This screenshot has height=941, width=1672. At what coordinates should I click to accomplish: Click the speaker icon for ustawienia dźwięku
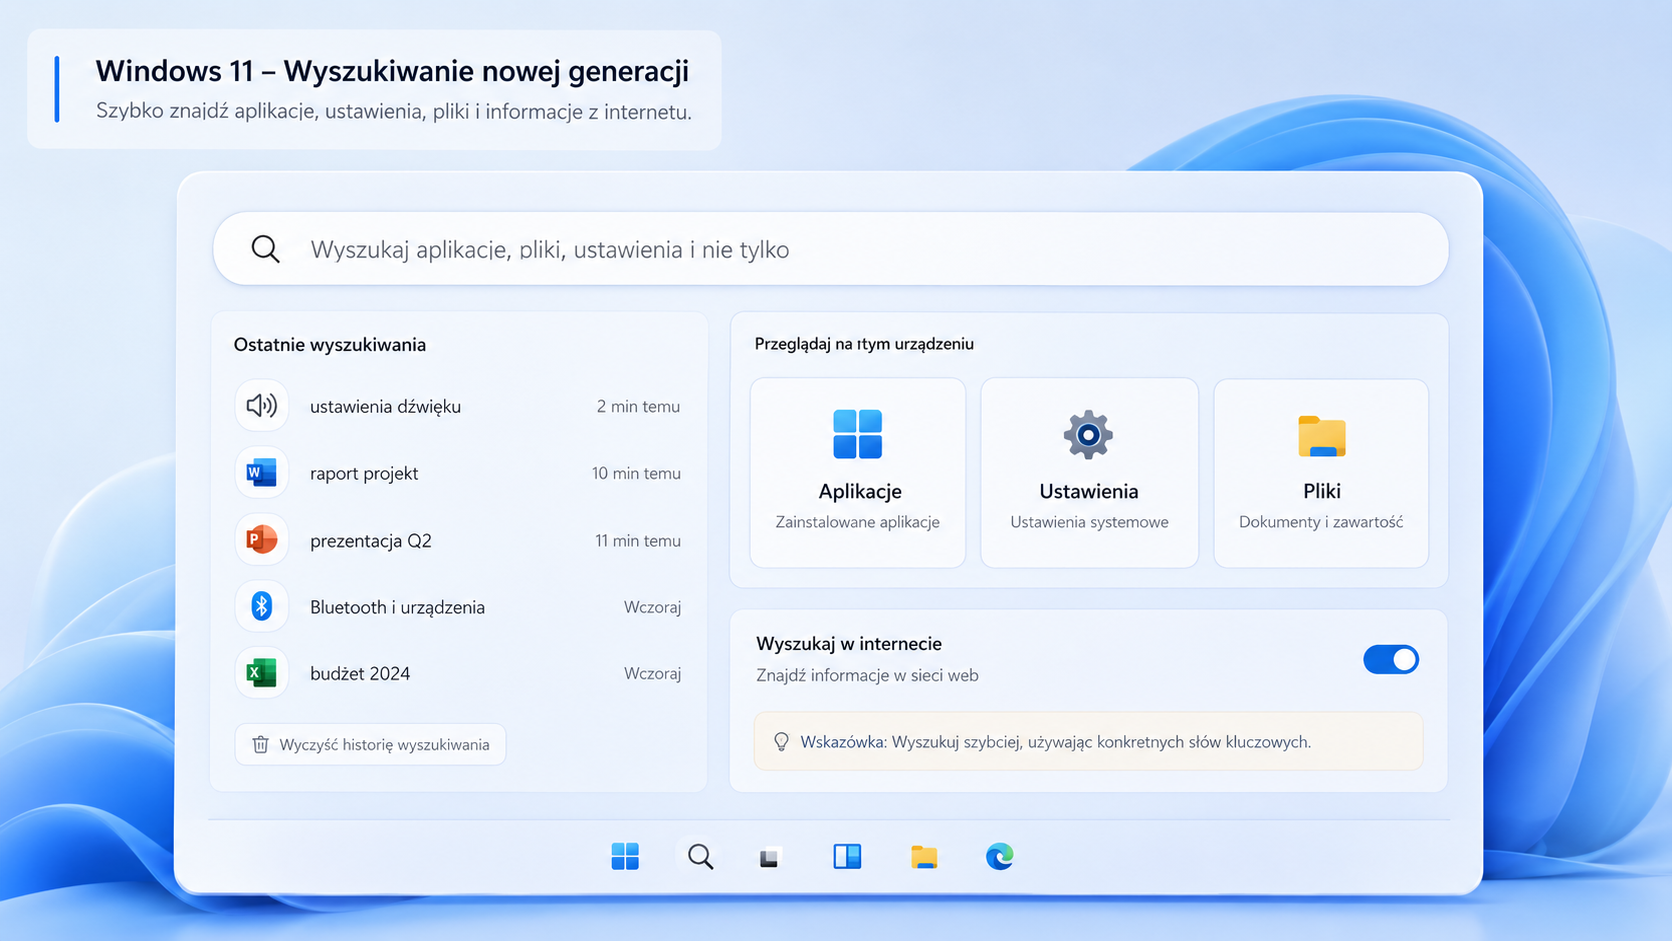tap(262, 405)
